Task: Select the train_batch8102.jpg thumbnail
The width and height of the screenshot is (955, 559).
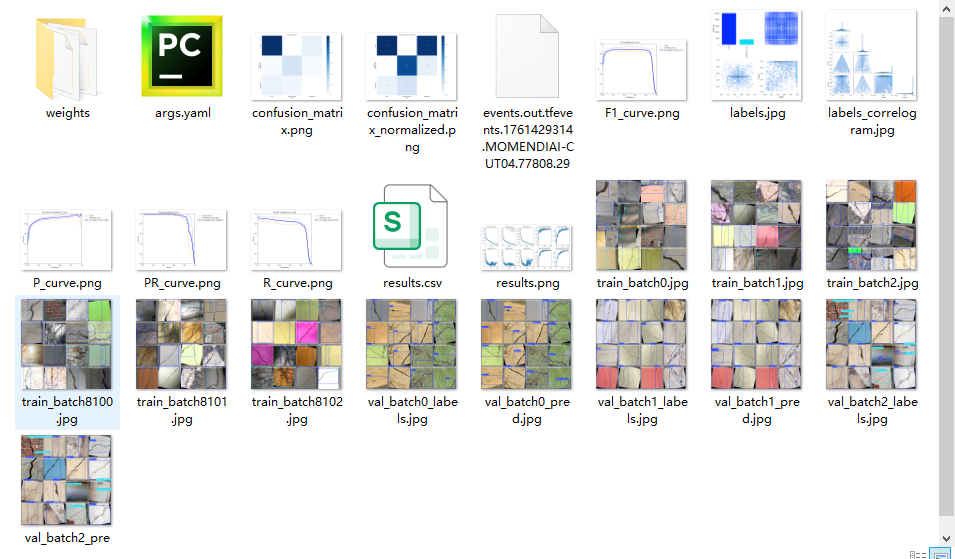Action: (x=297, y=344)
